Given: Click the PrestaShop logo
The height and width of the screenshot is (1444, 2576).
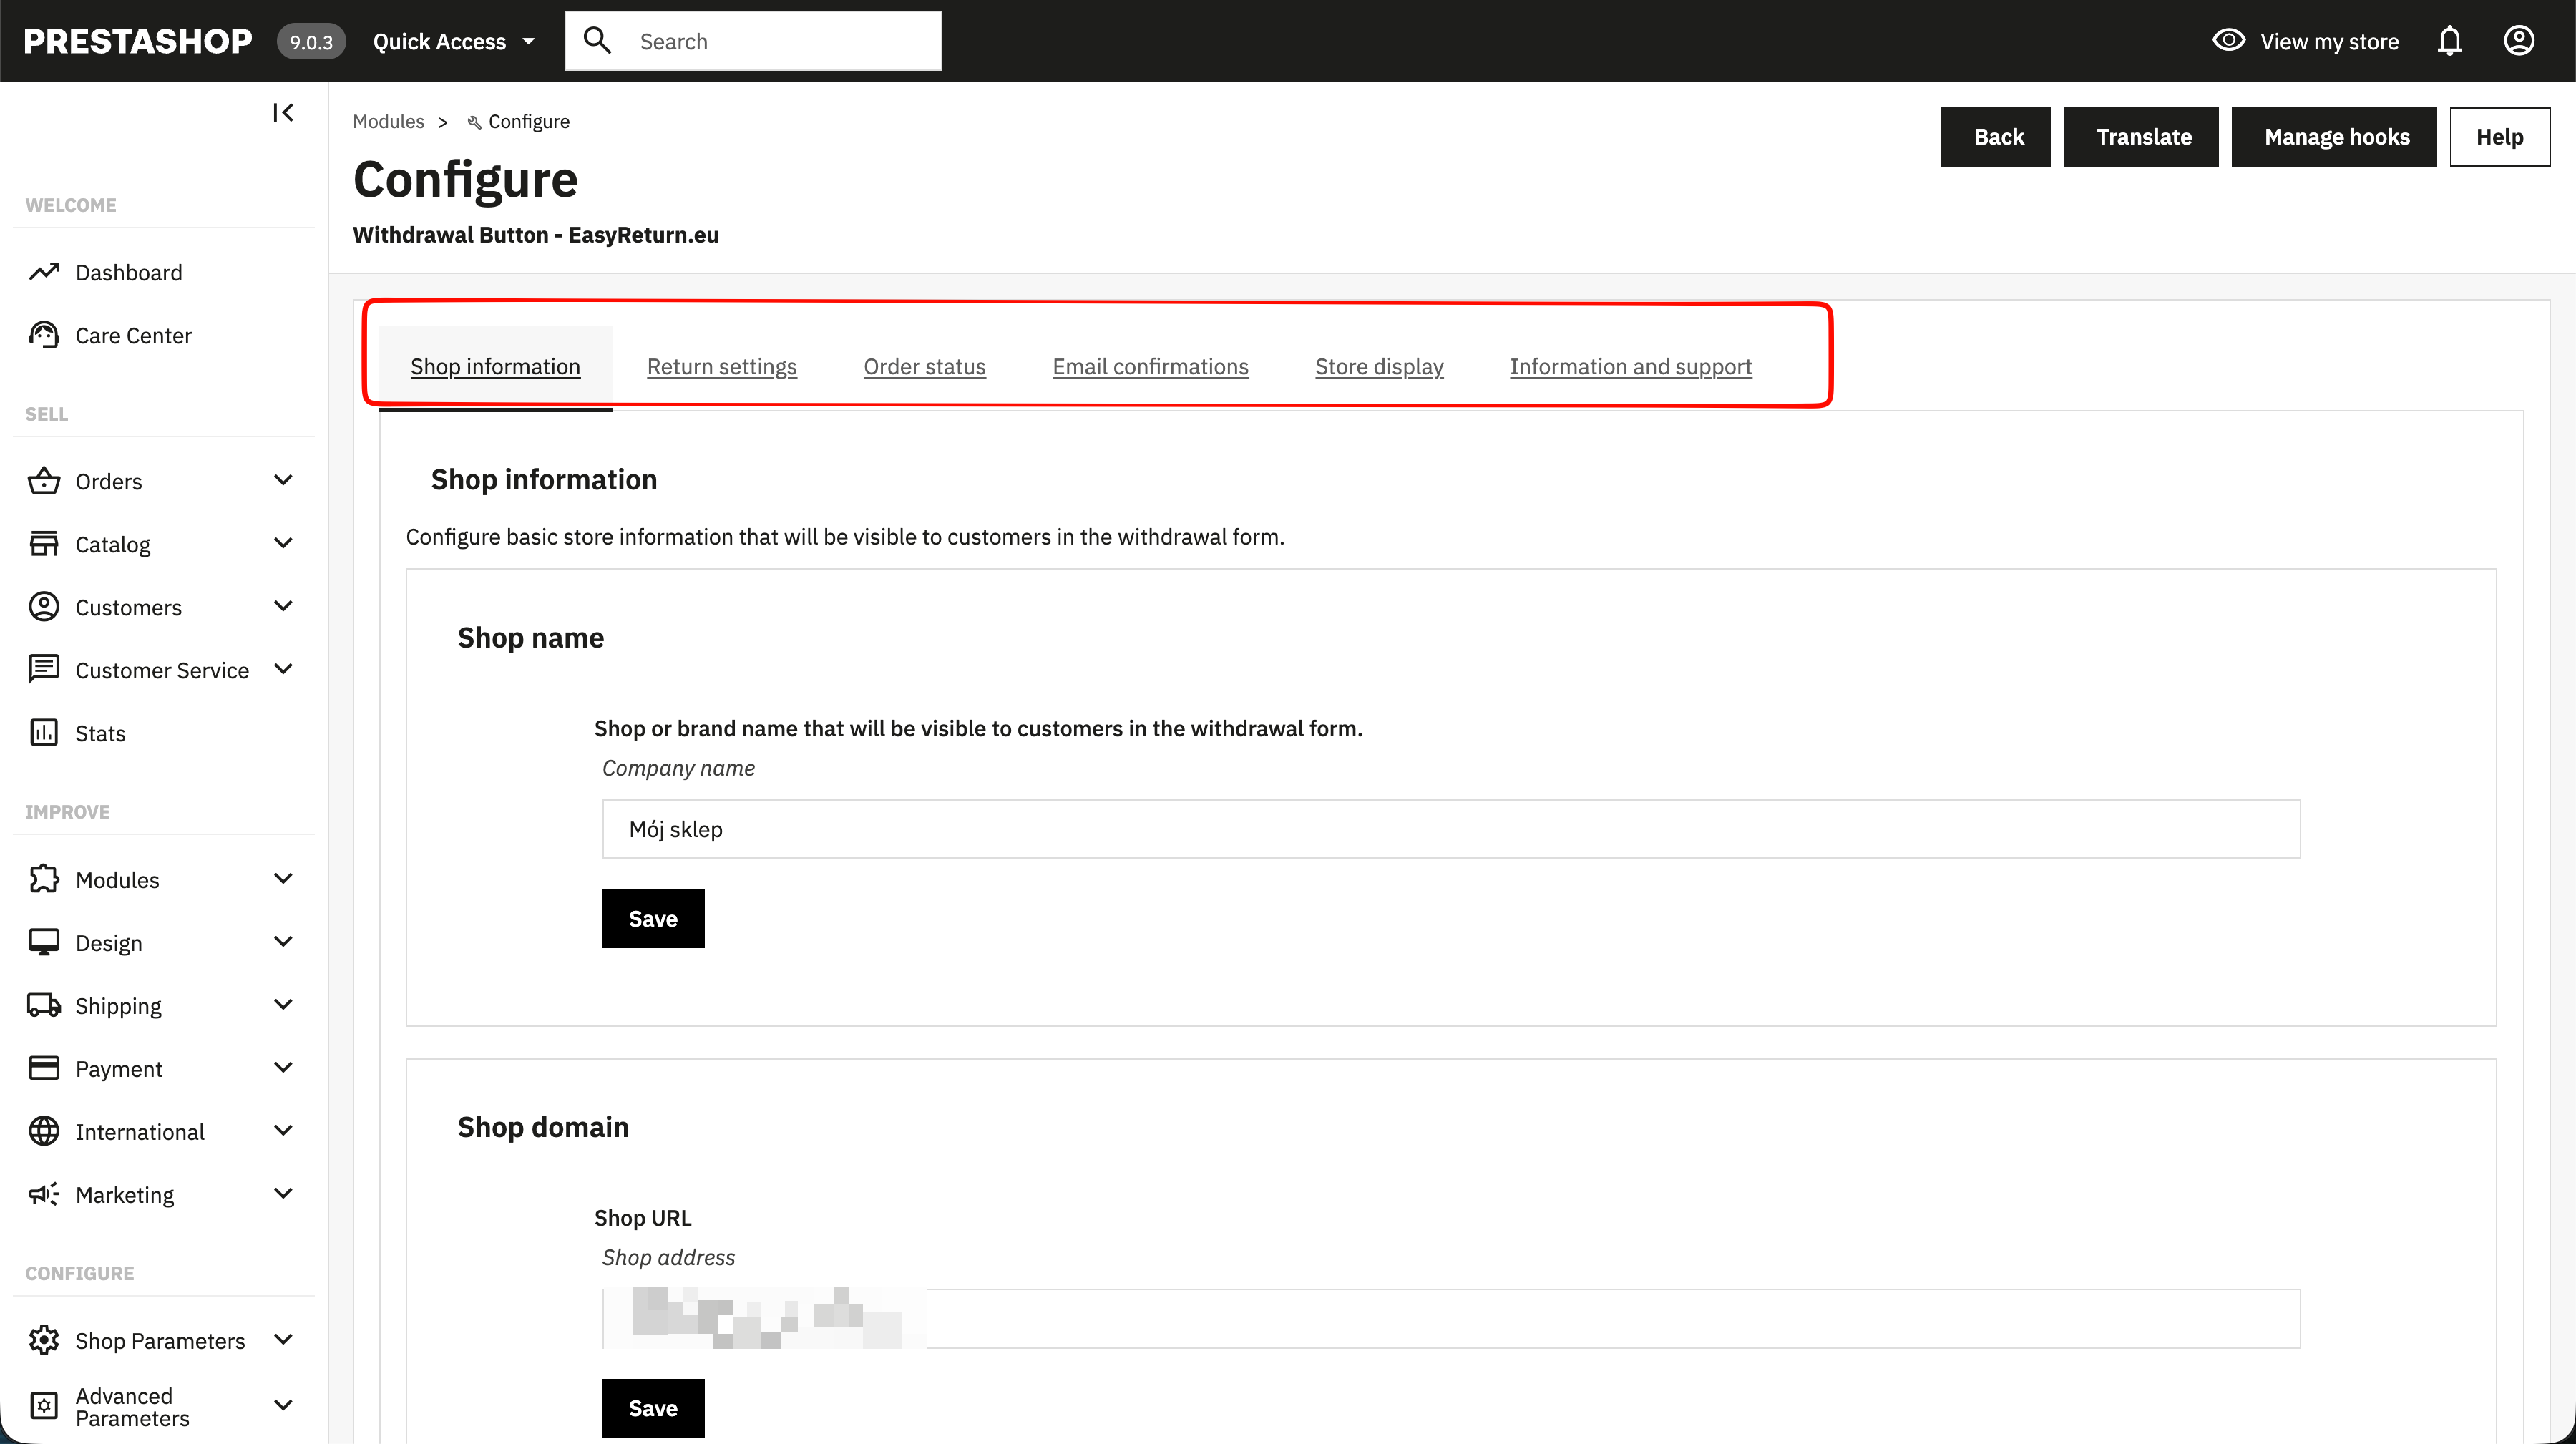Looking at the screenshot, I should (x=137, y=41).
